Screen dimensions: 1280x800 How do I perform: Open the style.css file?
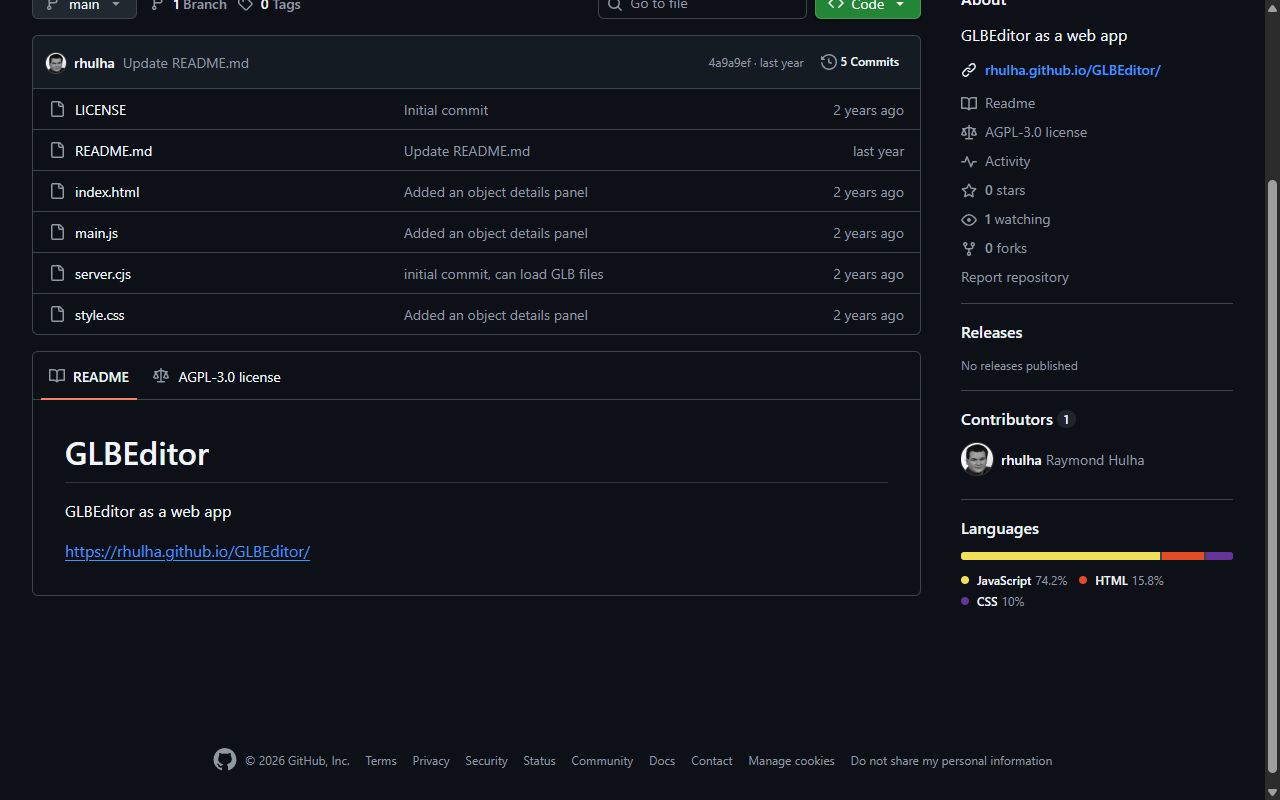click(99, 315)
